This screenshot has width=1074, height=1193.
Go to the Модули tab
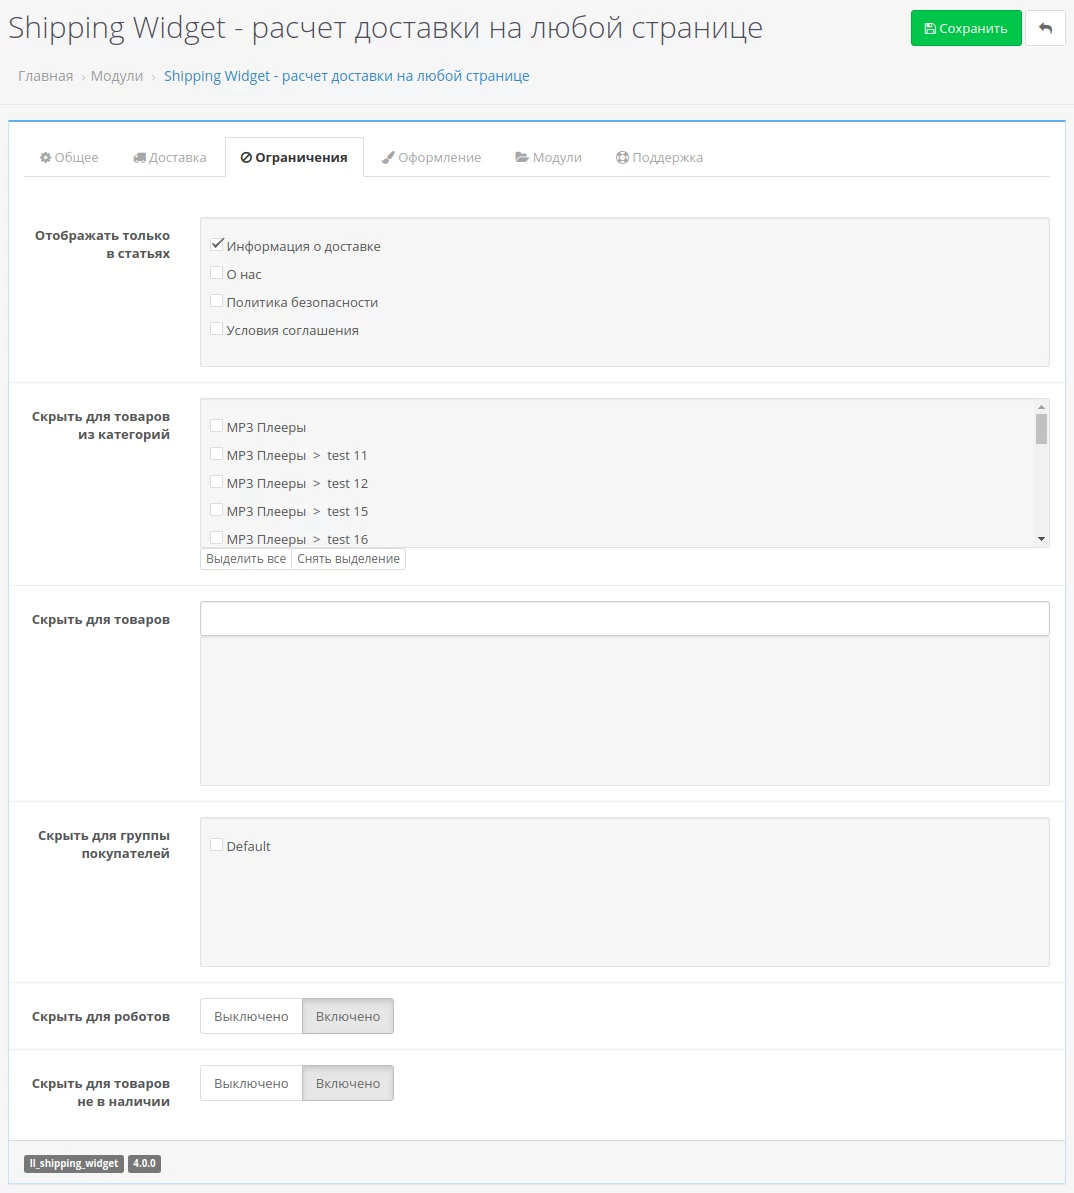[548, 157]
